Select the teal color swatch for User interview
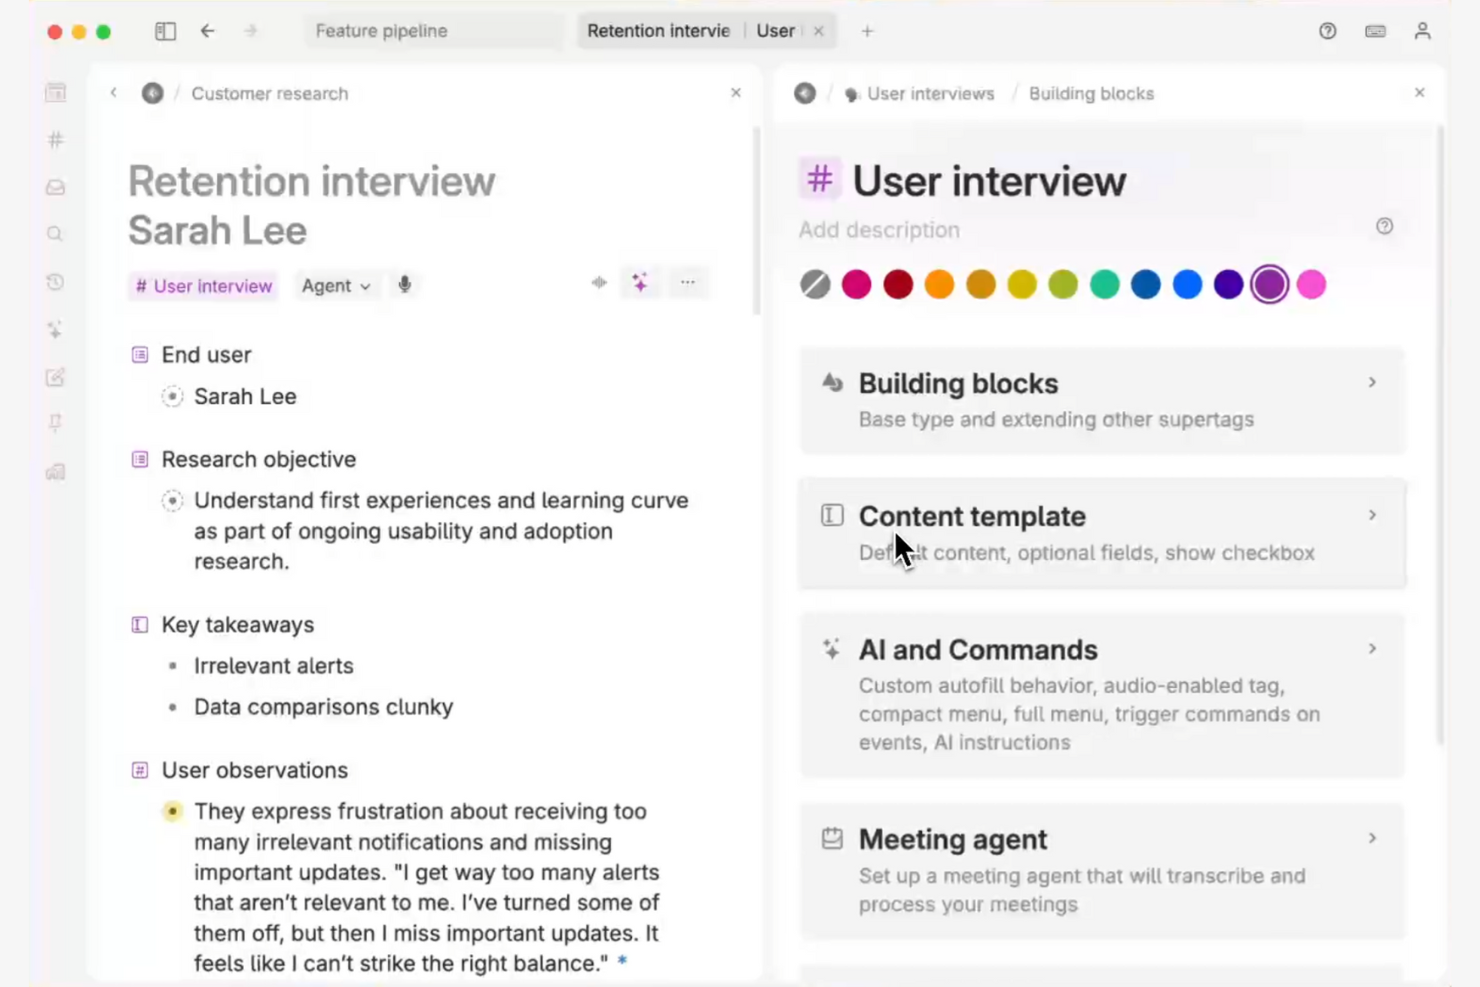The image size is (1480, 987). pyautogui.click(x=1104, y=284)
